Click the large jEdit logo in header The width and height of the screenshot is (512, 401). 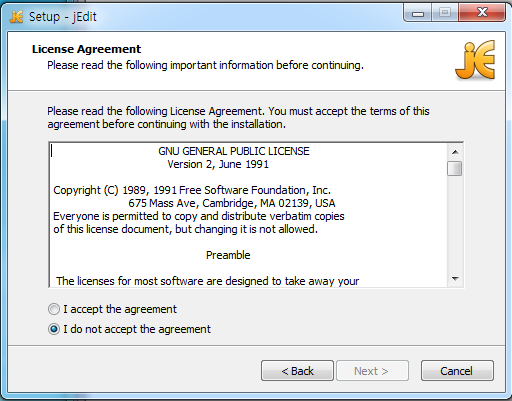point(475,60)
